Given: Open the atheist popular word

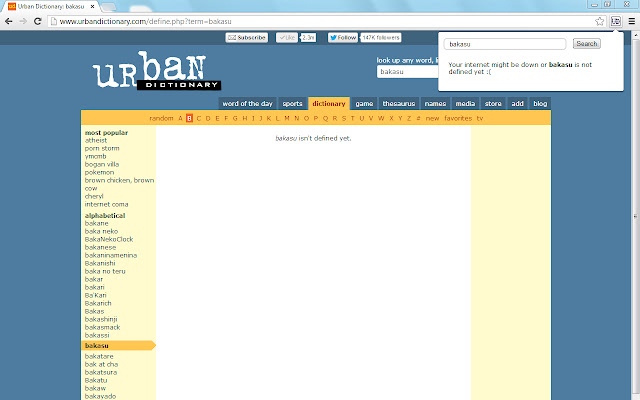Looking at the screenshot, I should [96, 140].
